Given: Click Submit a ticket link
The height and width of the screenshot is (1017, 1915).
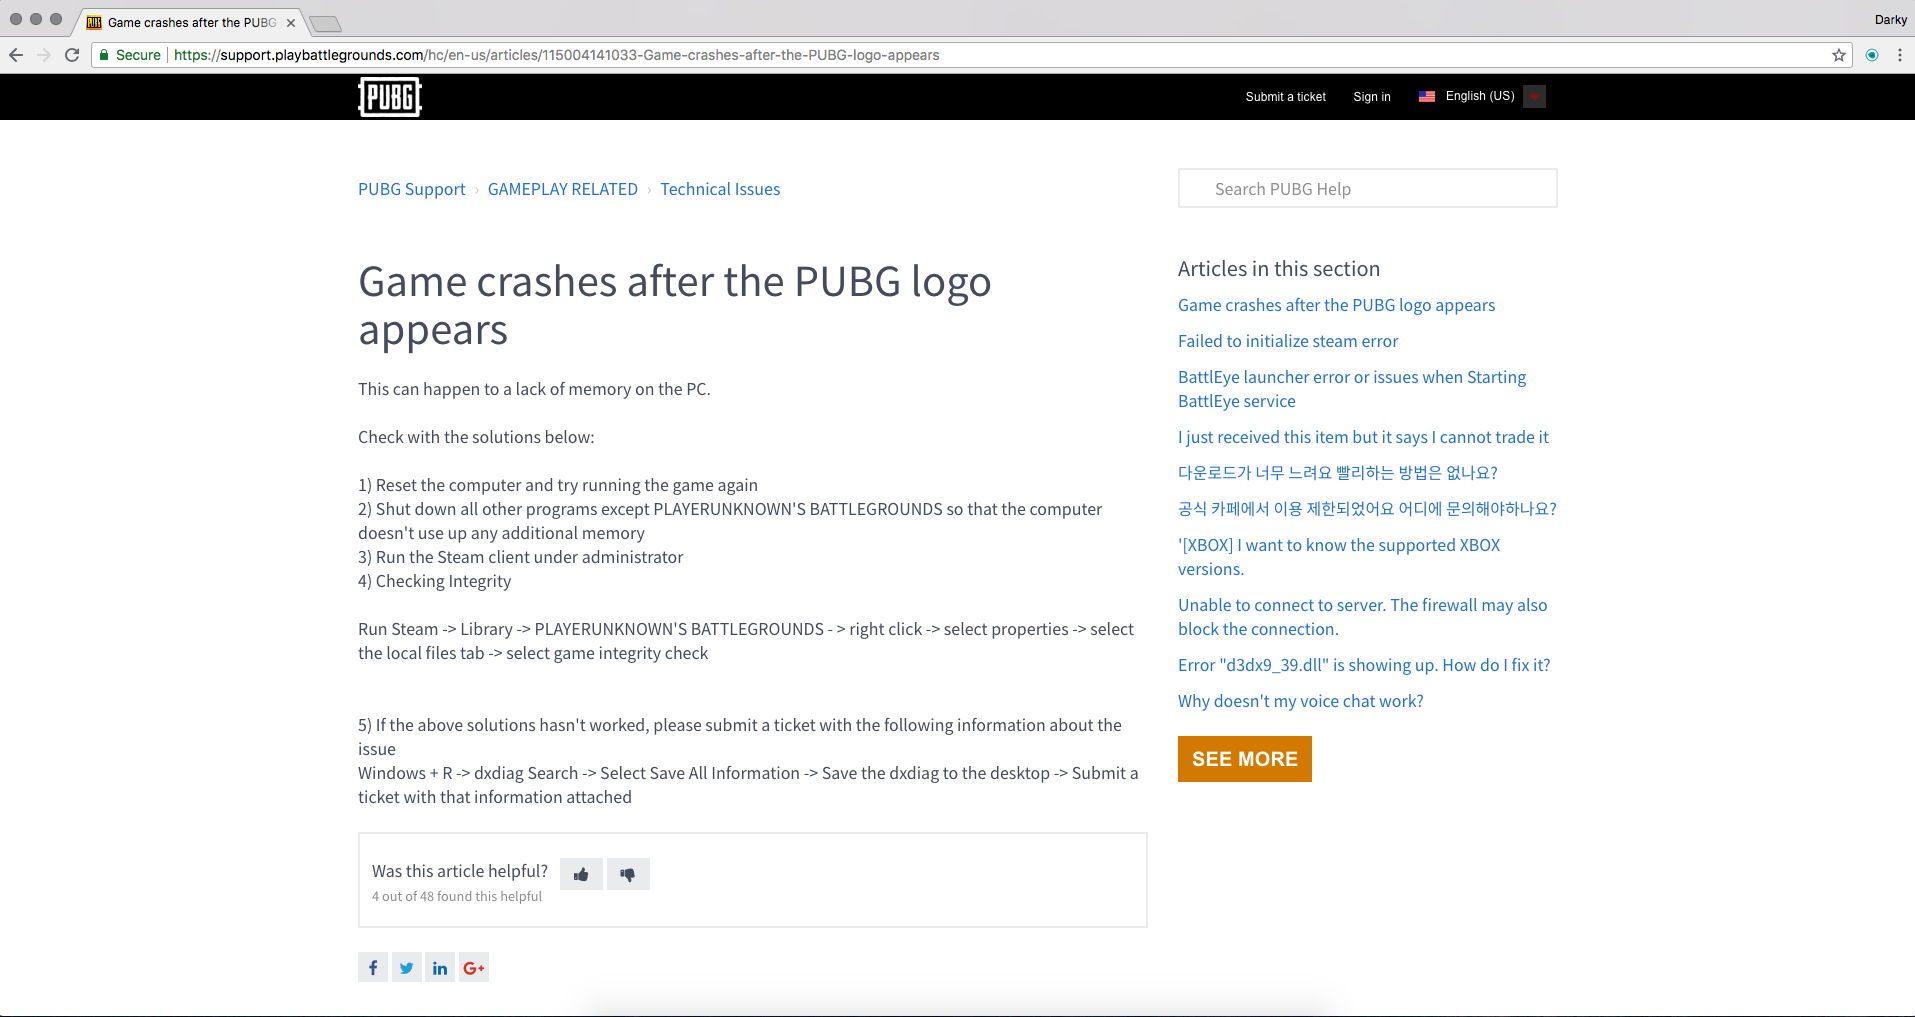Looking at the screenshot, I should 1286,97.
